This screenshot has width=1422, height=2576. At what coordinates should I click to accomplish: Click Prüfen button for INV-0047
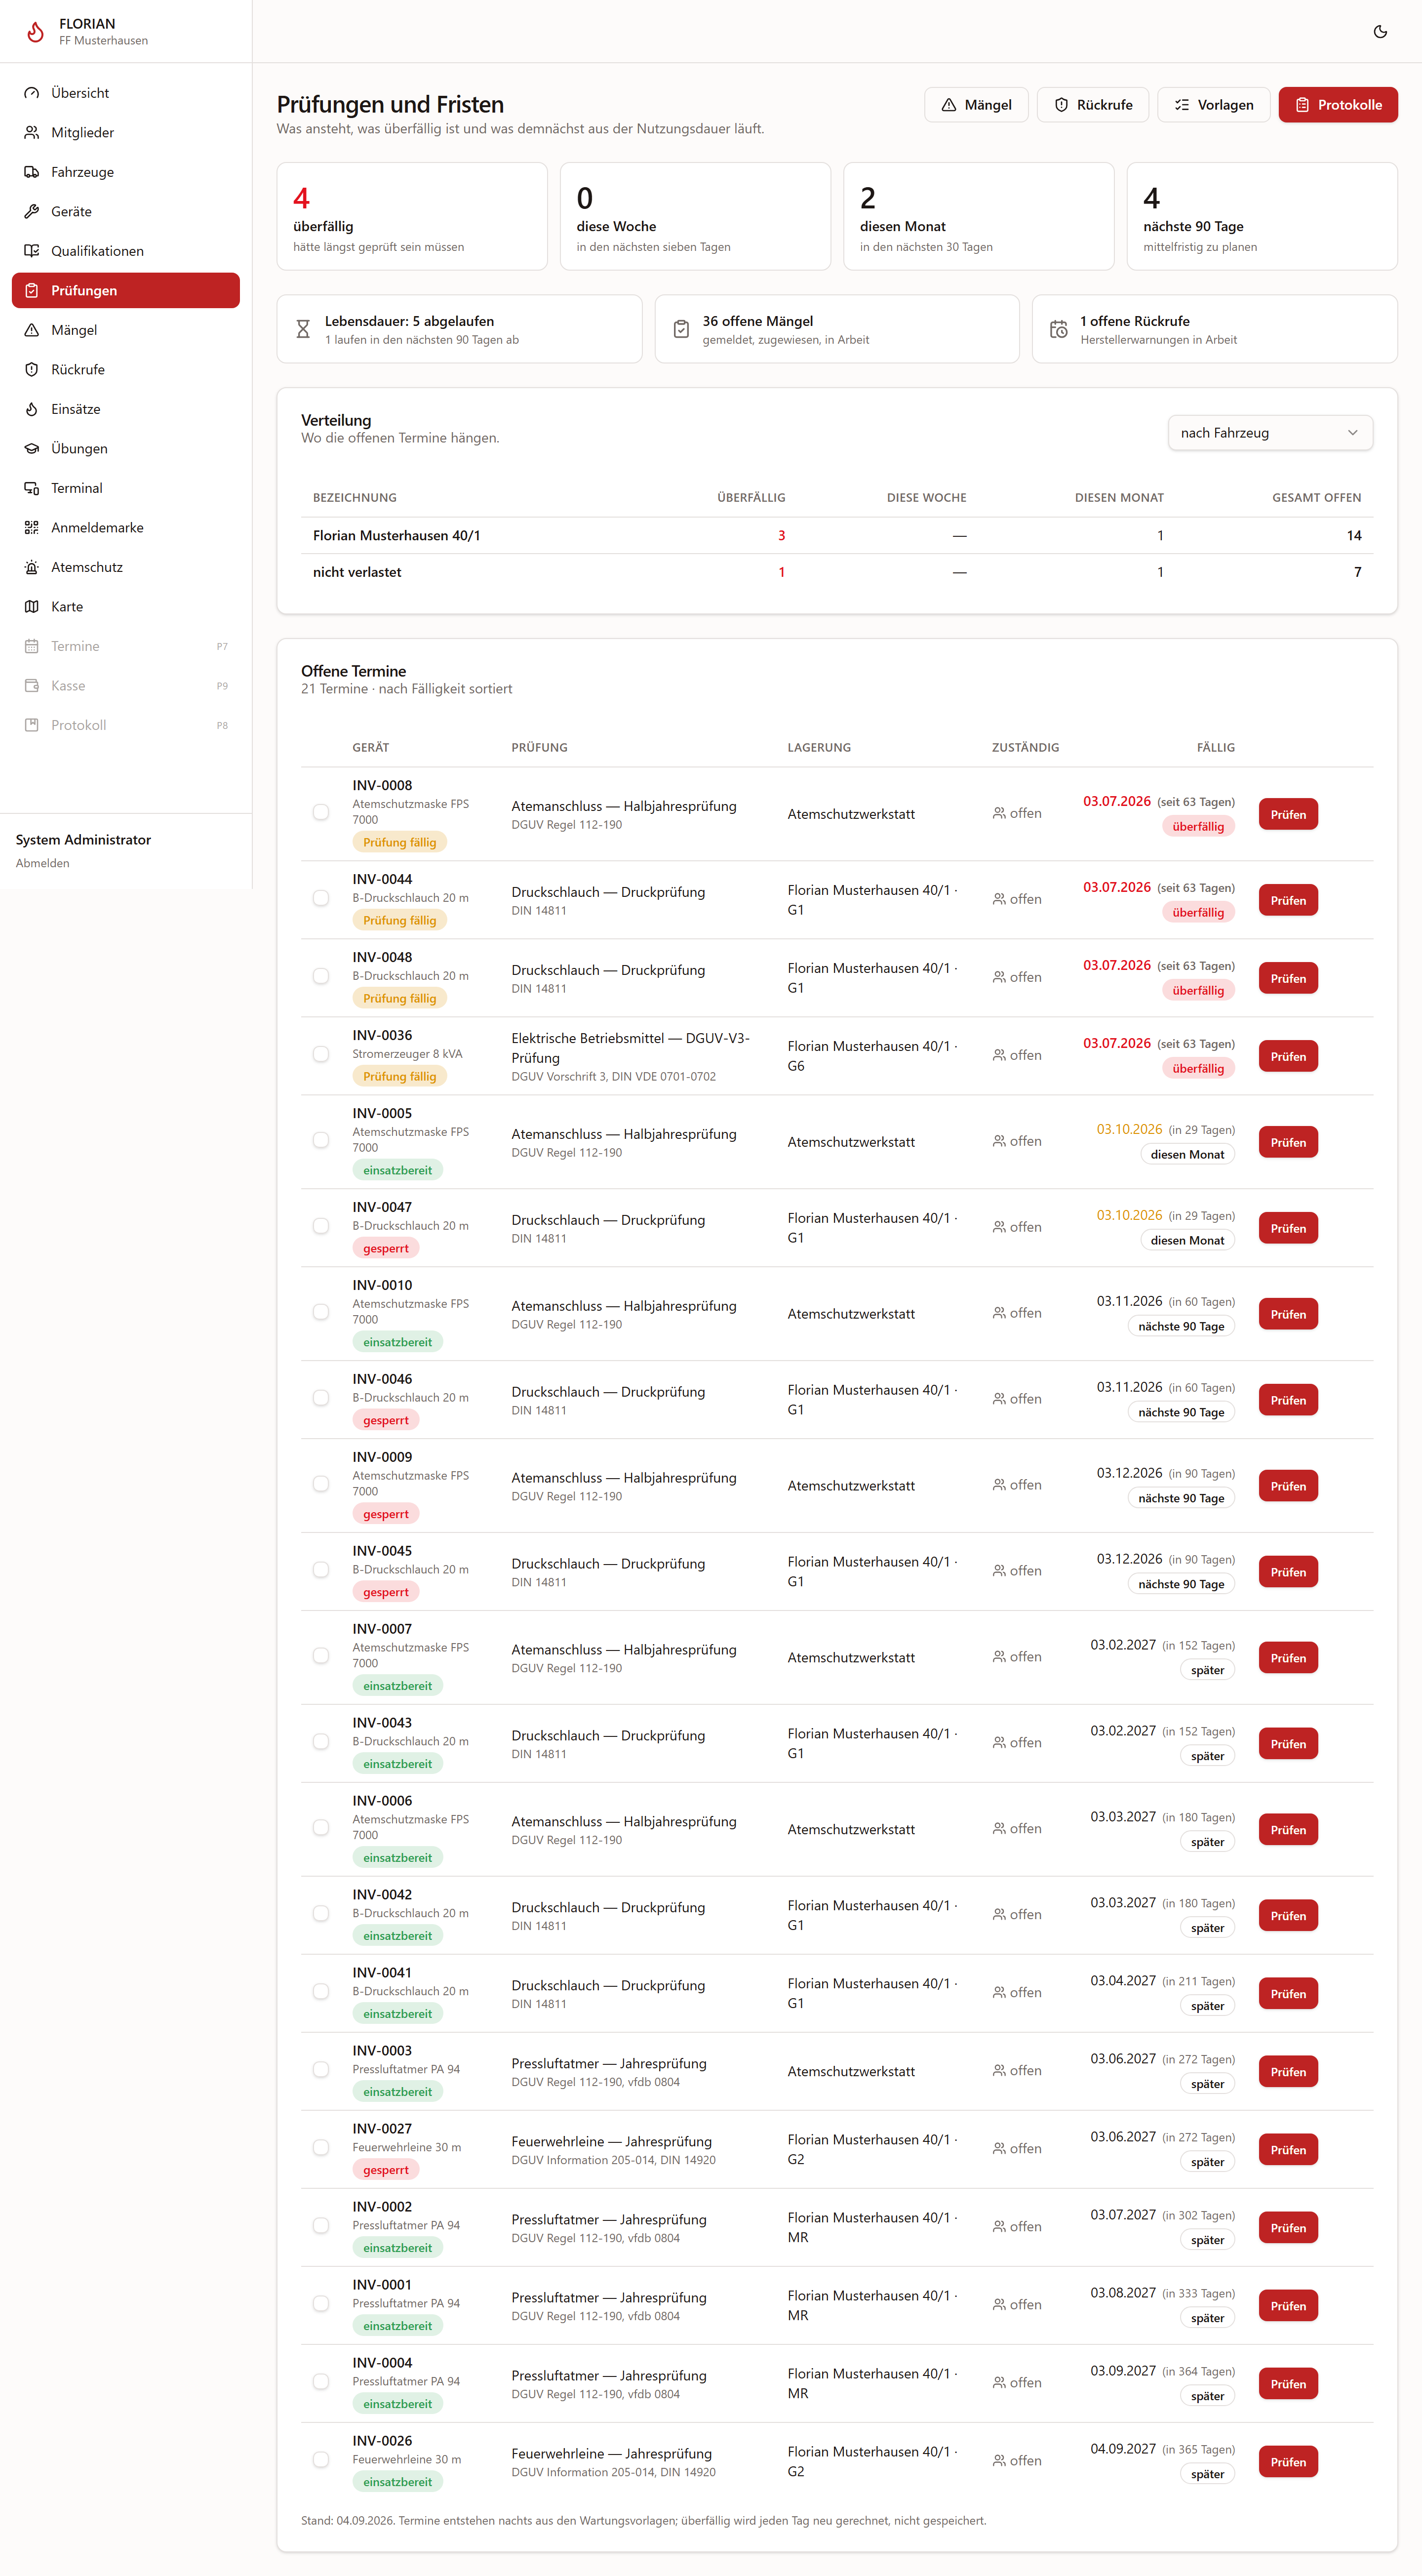click(1288, 1228)
